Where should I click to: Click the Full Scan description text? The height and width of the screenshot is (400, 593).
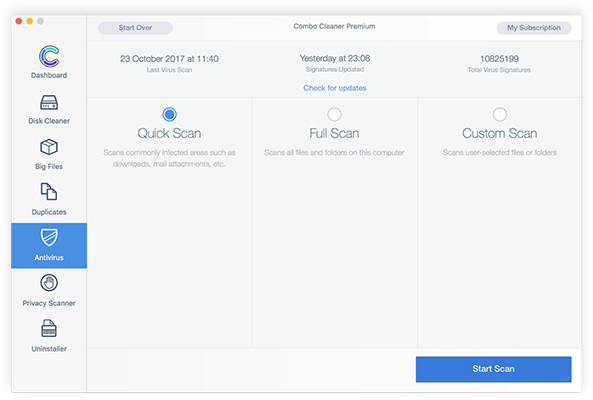(x=334, y=153)
